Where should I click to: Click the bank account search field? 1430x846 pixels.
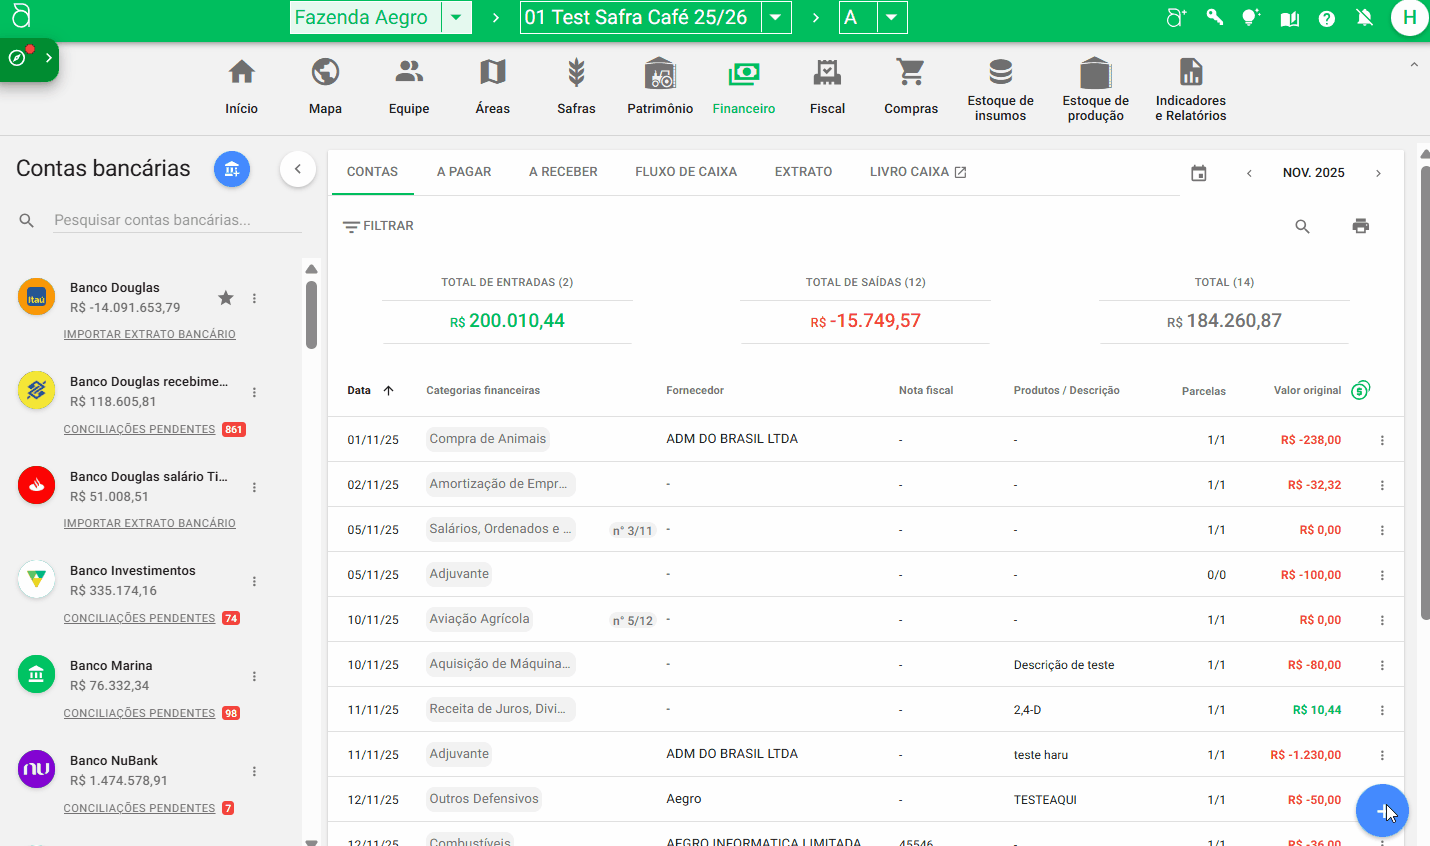click(176, 220)
